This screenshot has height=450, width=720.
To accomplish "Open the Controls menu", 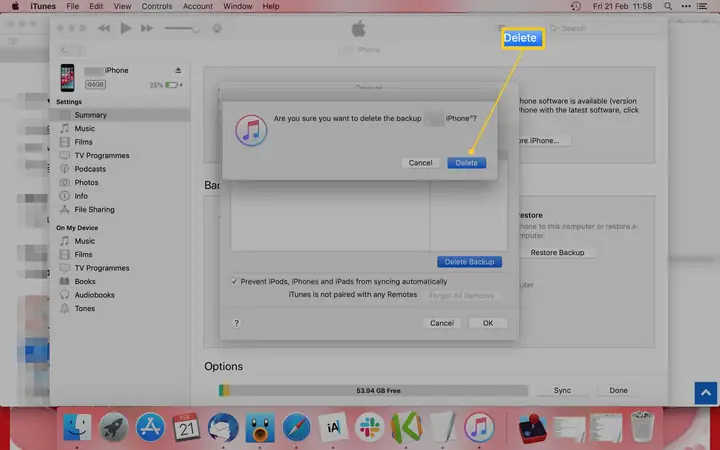I will click(x=157, y=6).
